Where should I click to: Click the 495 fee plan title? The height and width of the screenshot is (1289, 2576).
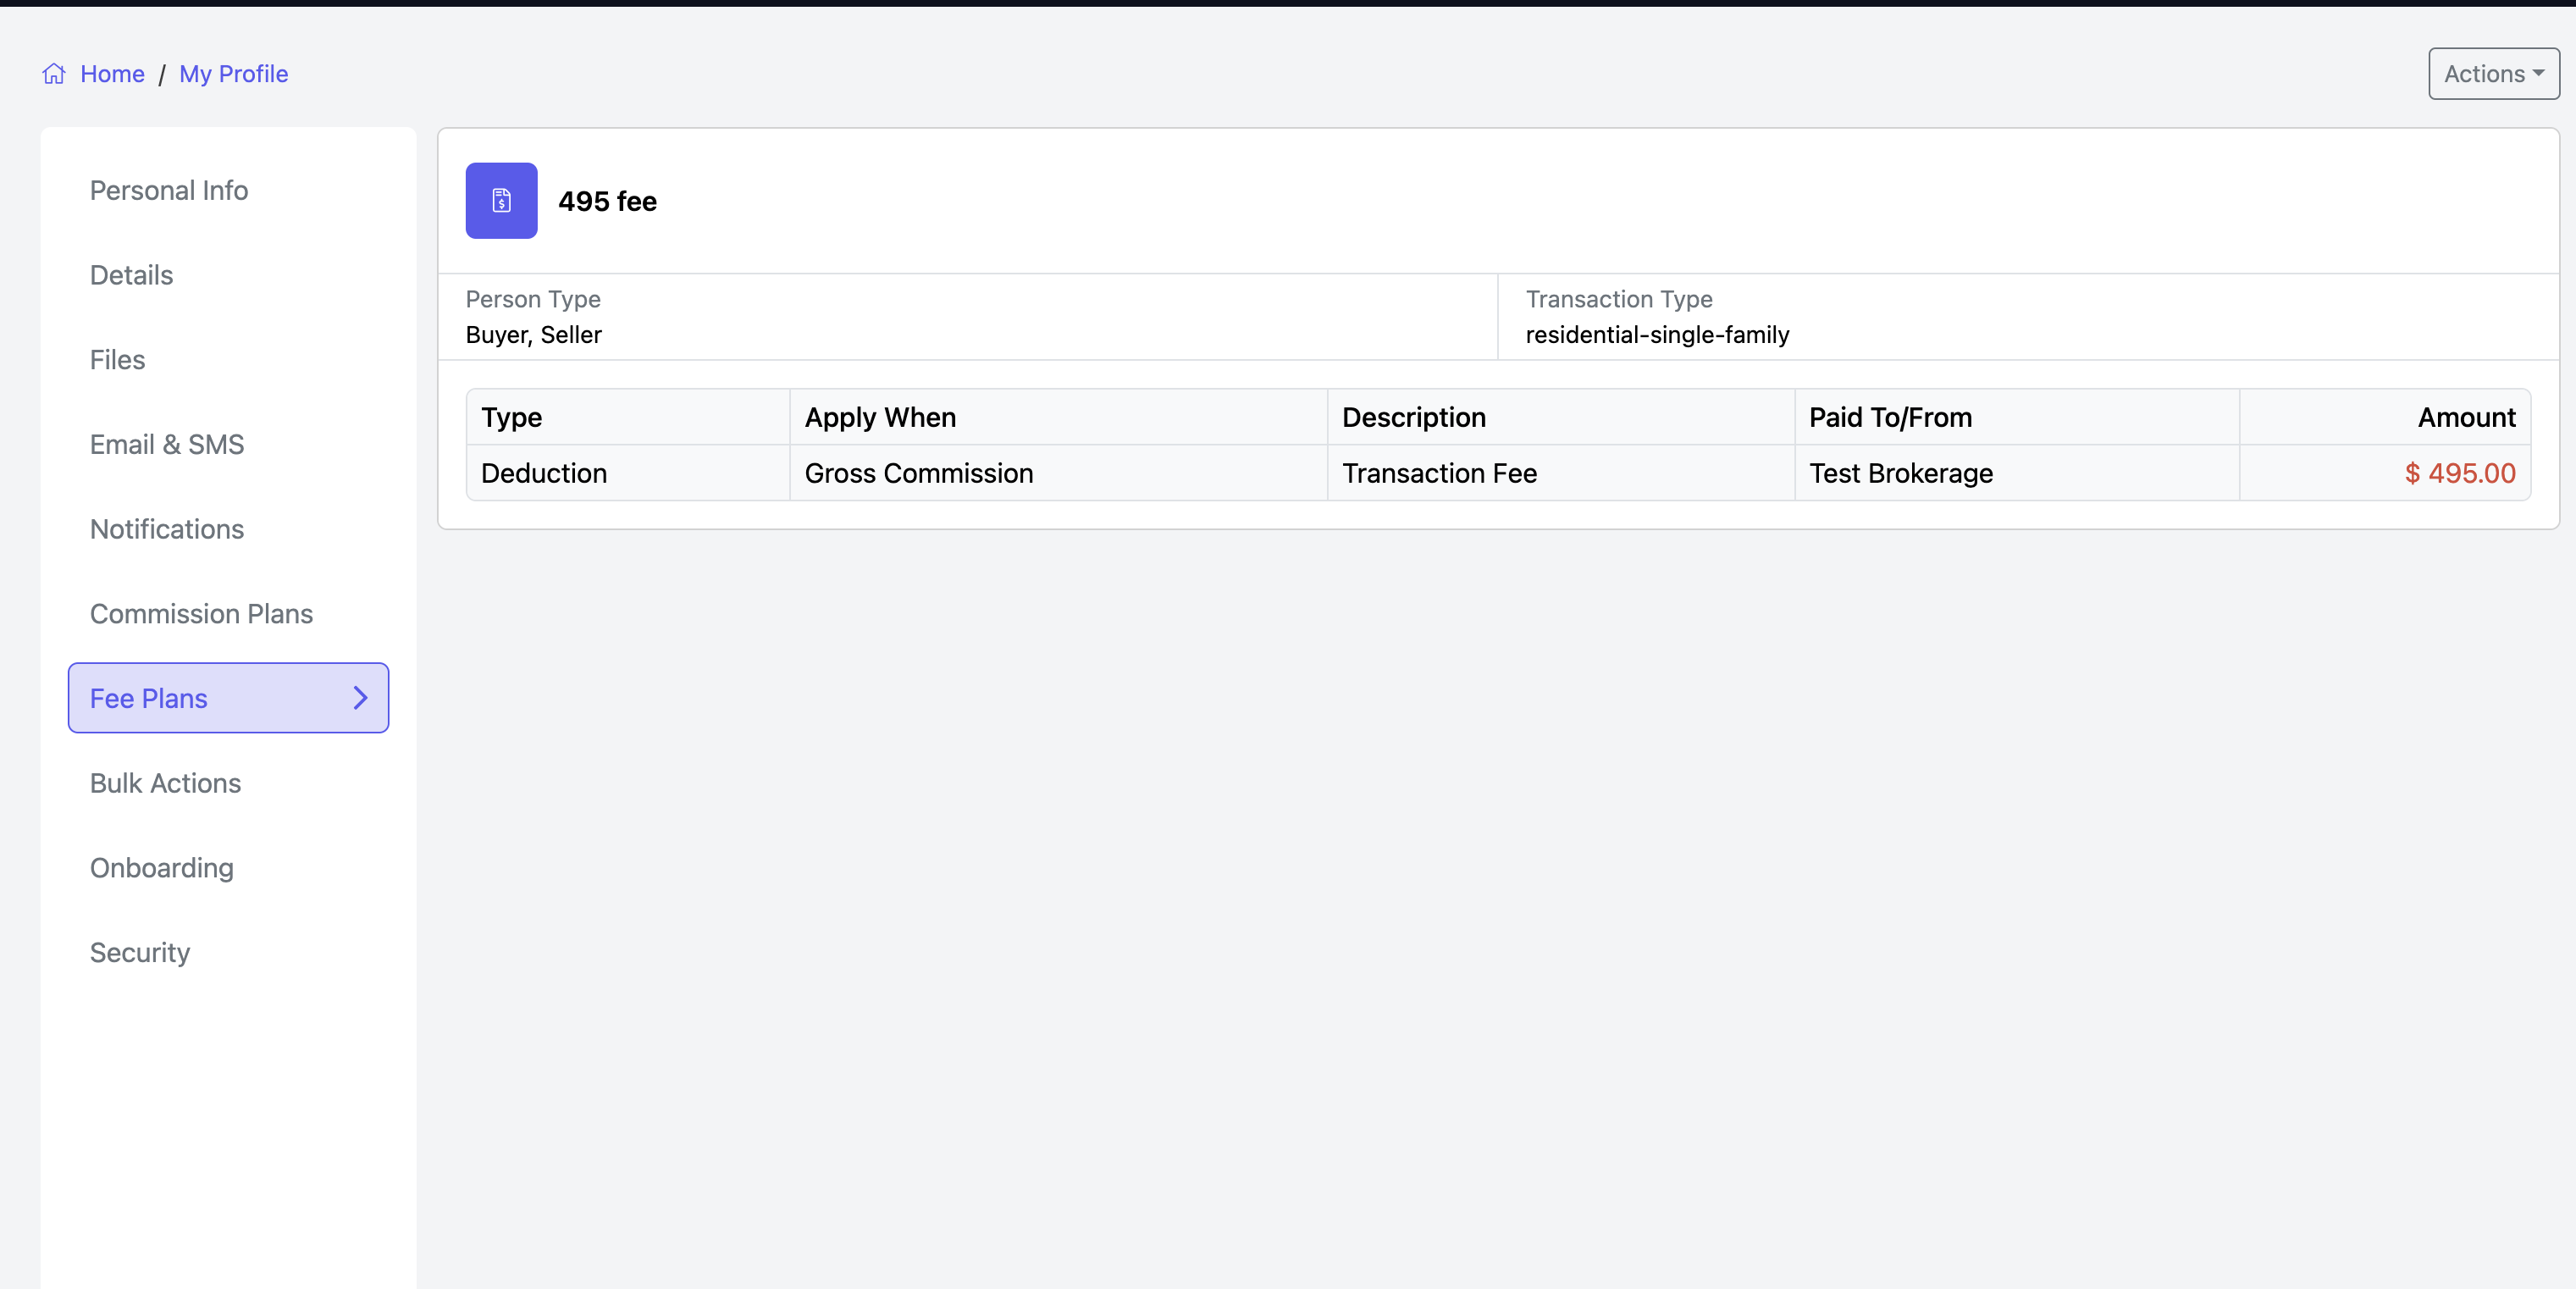(x=607, y=201)
